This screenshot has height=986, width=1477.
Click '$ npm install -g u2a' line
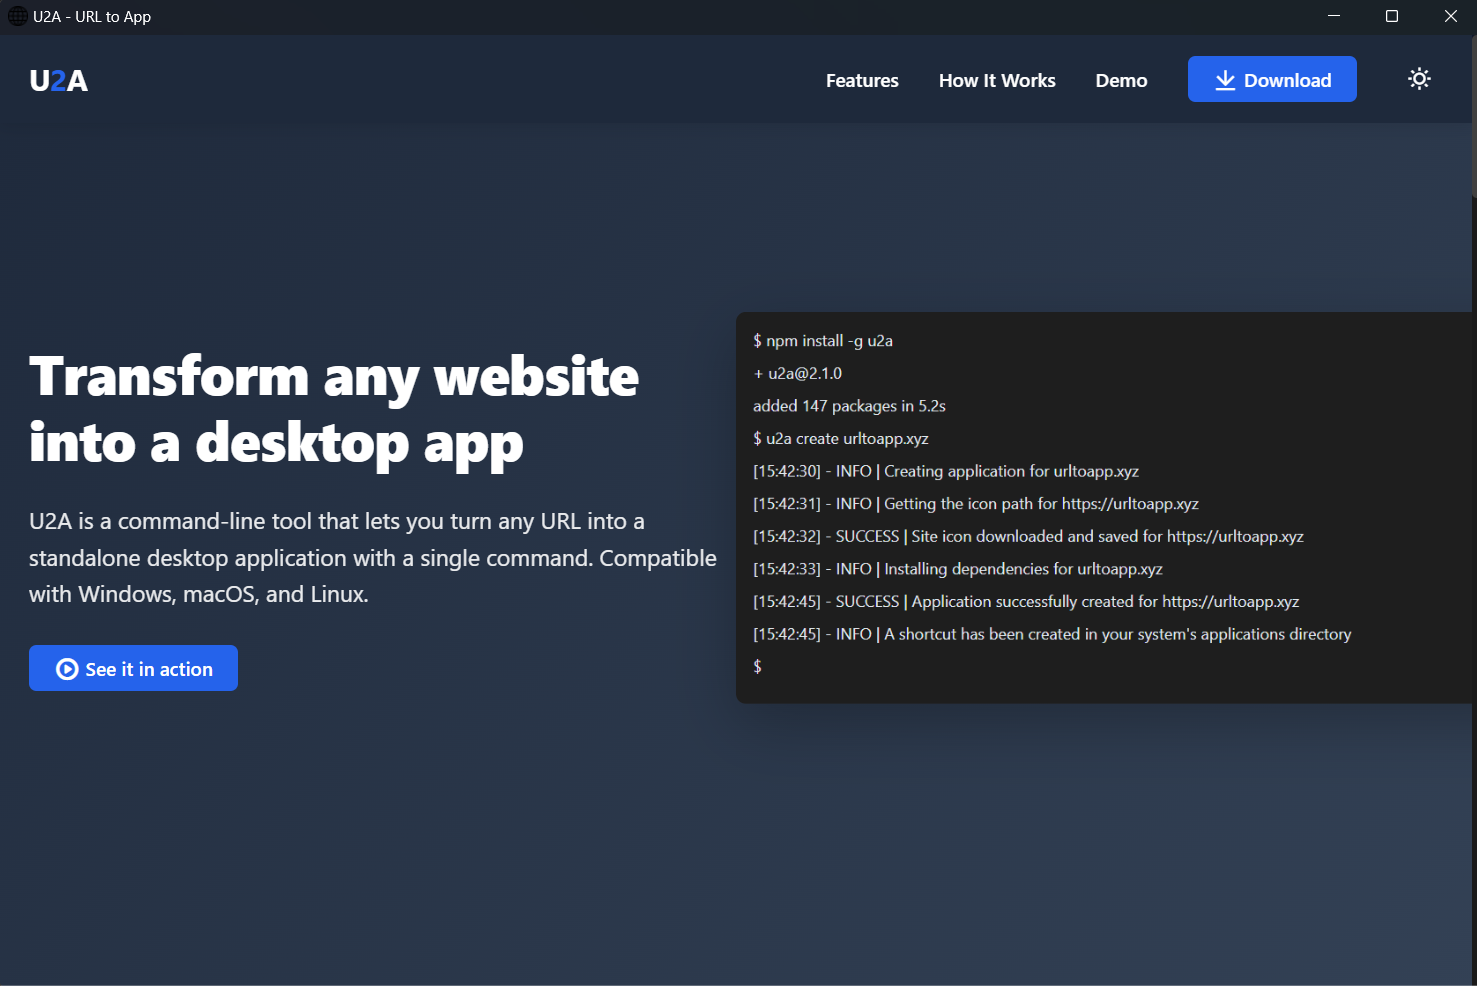point(823,341)
